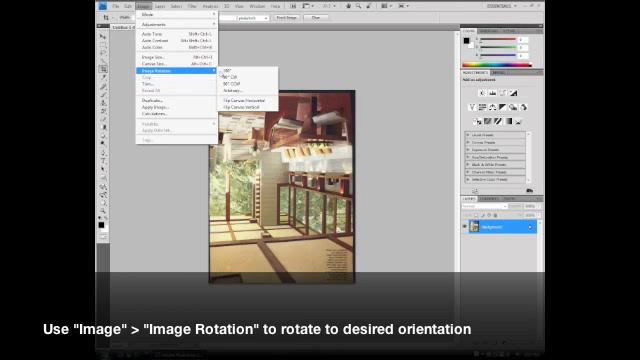Add a Levels adjustment
The width and height of the screenshot is (640, 360).
pyautogui.click(x=493, y=93)
